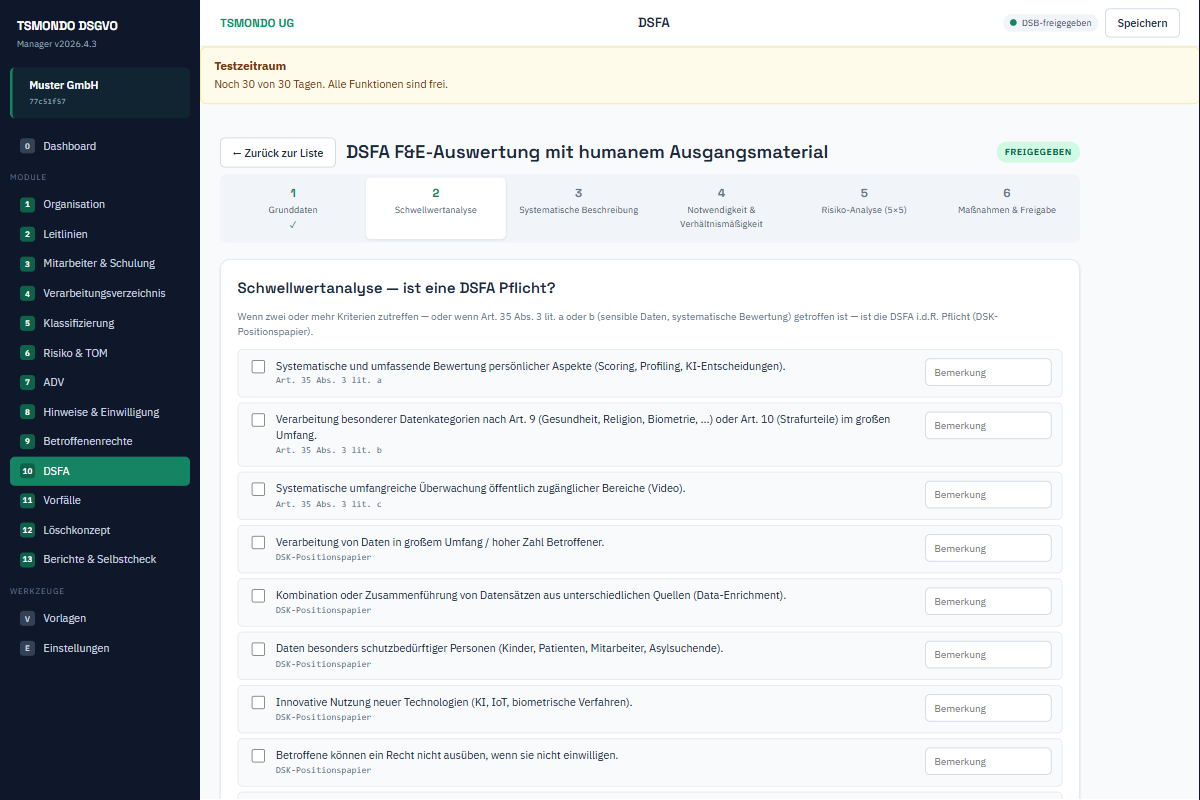The height and width of the screenshot is (800, 1200).
Task: Click 'Art. 35 Abs. 3 lit. b' reference
Action: 329,451
